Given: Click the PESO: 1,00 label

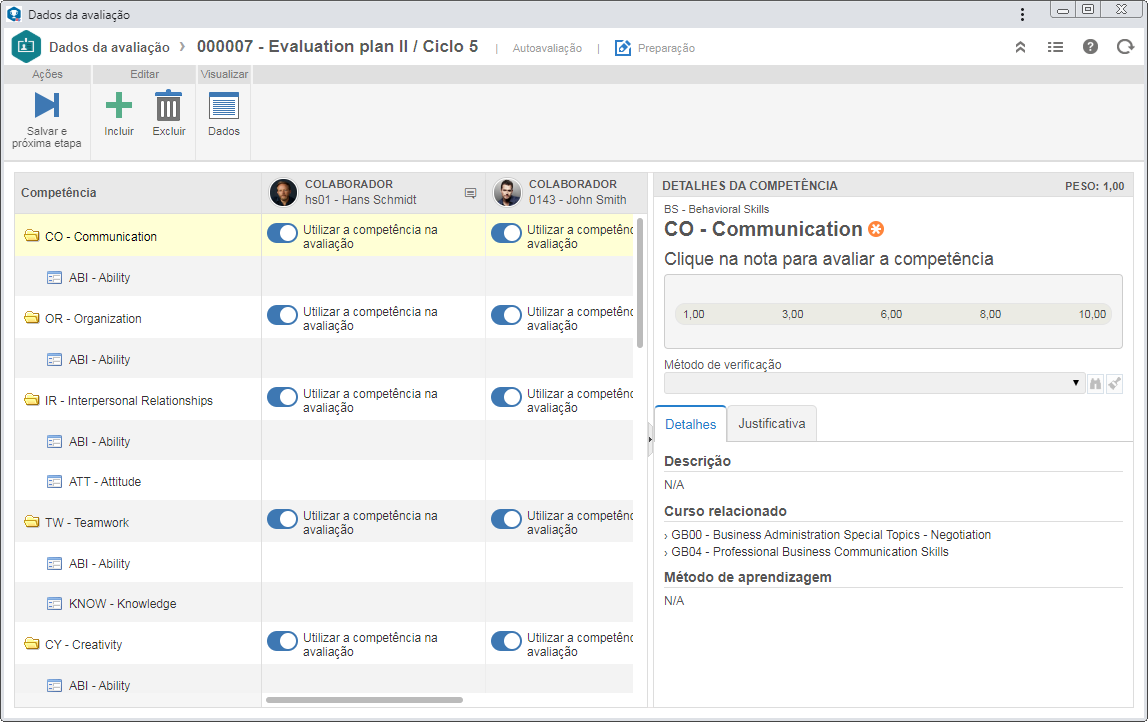Looking at the screenshot, I should point(1094,187).
